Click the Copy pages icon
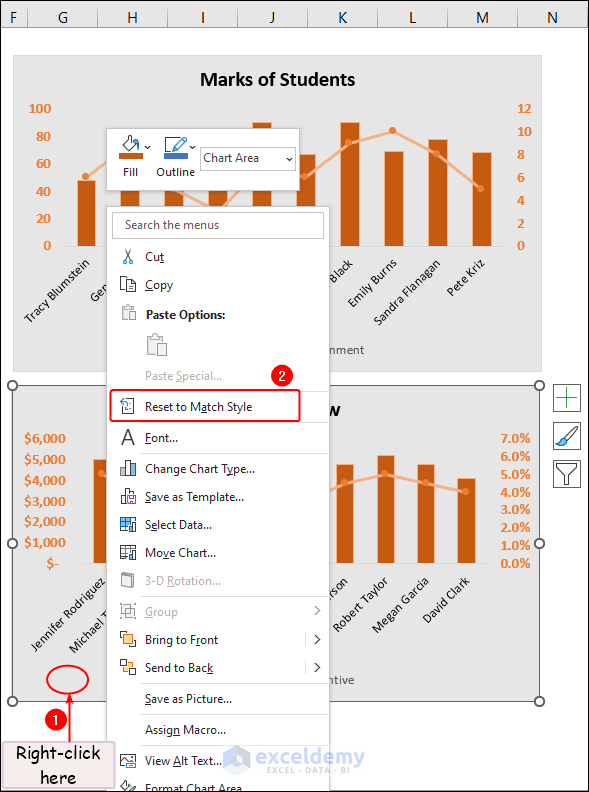 coord(128,284)
